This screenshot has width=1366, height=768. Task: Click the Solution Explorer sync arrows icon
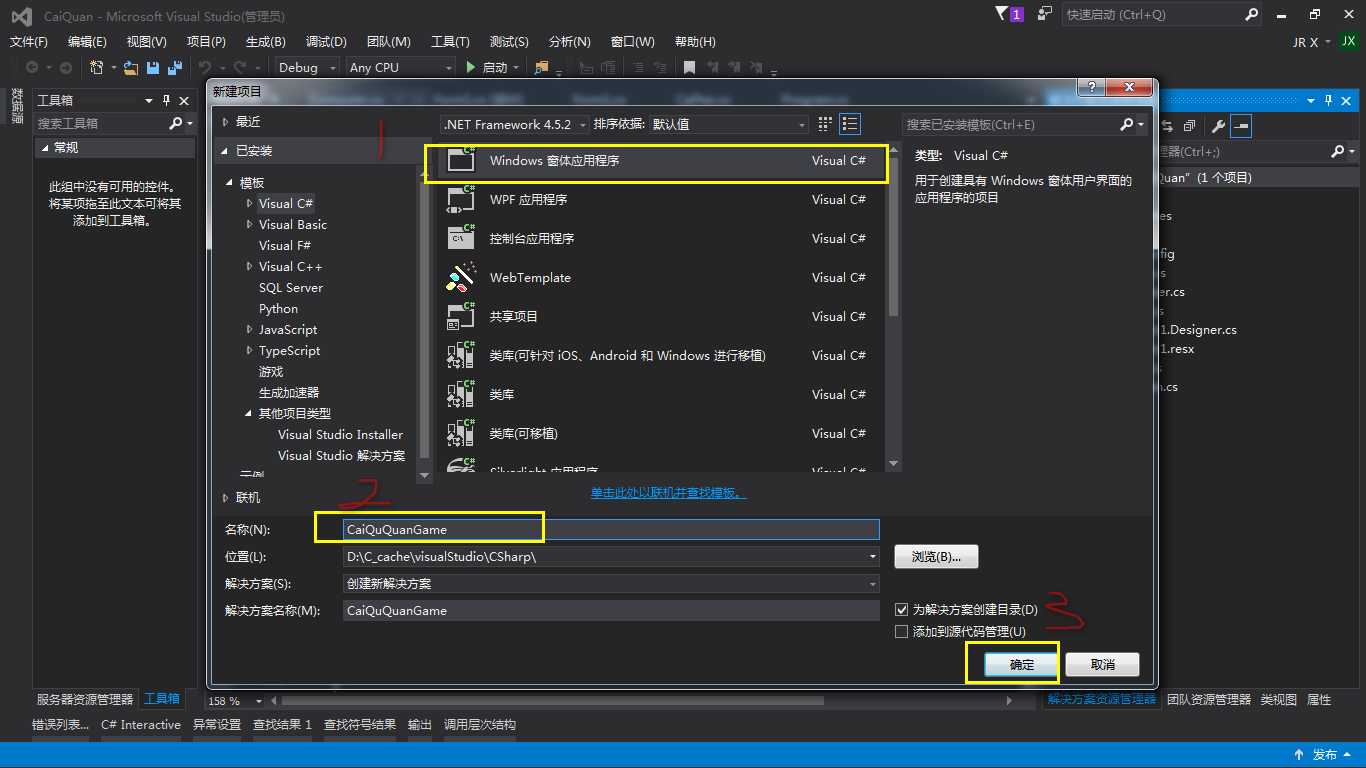1167,126
